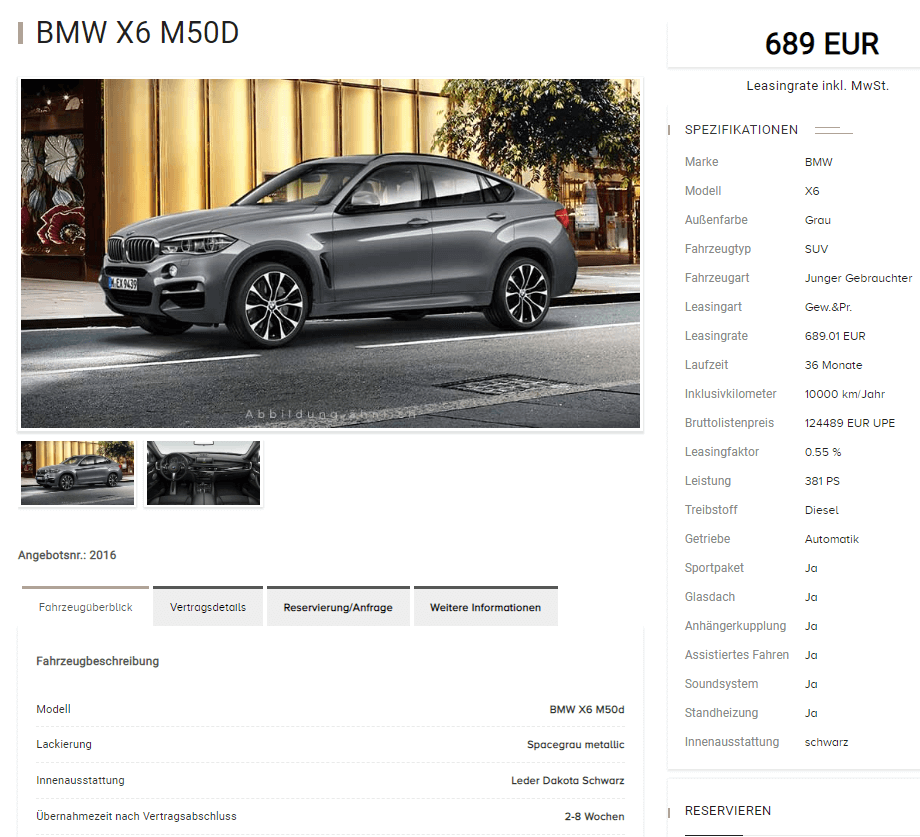Image resolution: width=920 pixels, height=837 pixels.
Task: Click the RESERVIEREN section heading
Action: [x=728, y=811]
